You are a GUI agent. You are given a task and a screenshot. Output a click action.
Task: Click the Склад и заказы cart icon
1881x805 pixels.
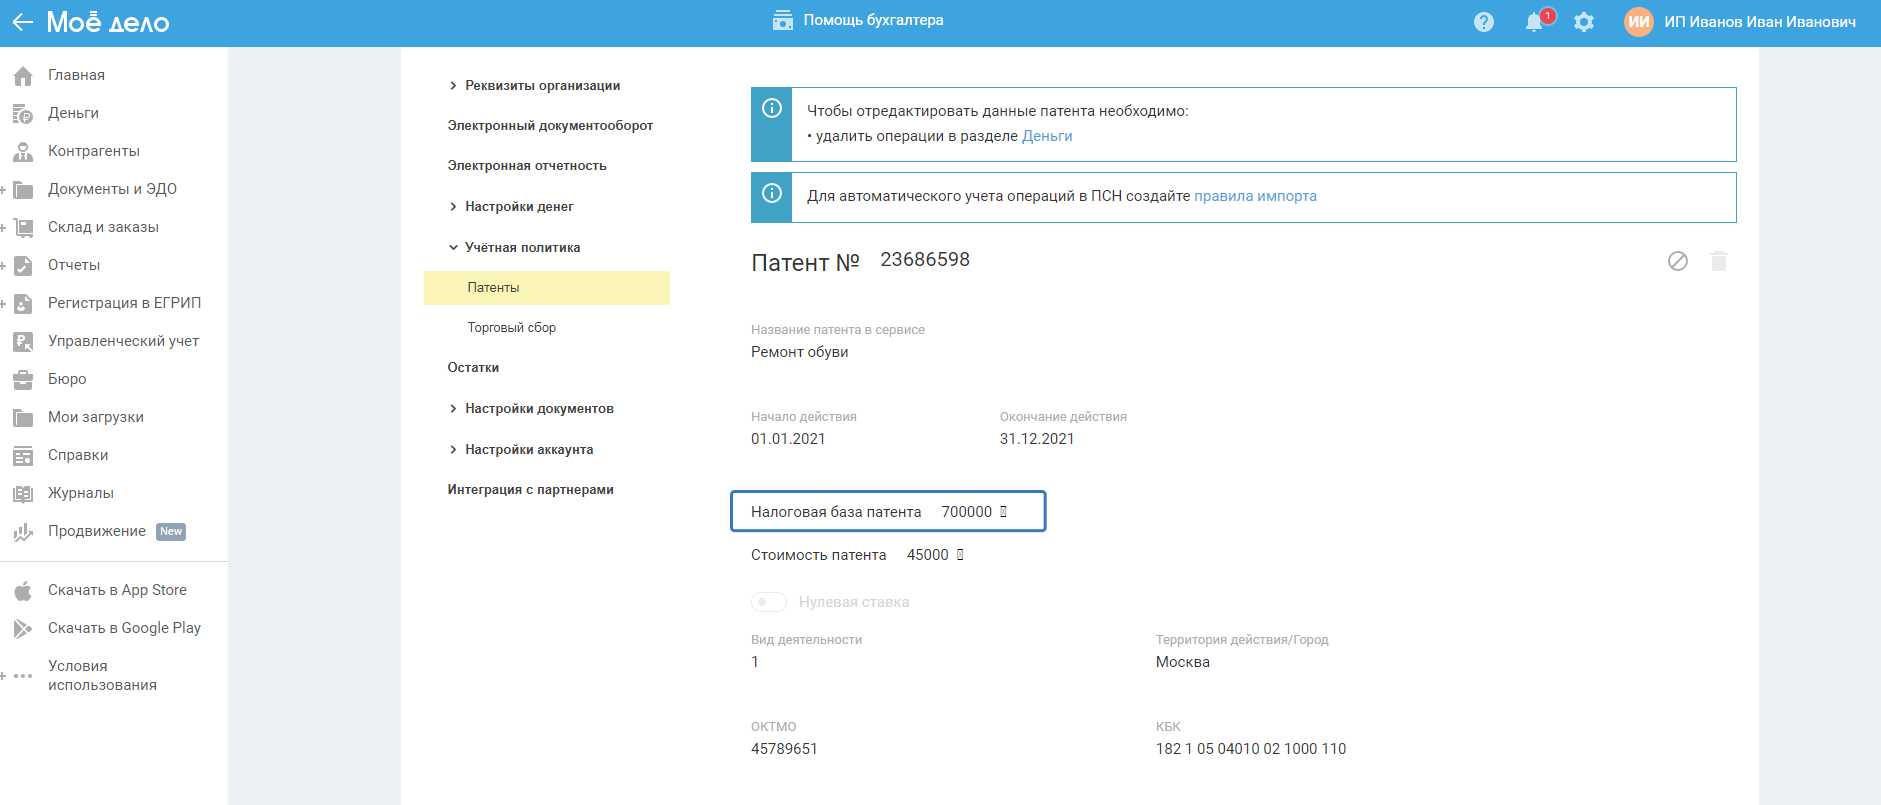[x=23, y=228]
